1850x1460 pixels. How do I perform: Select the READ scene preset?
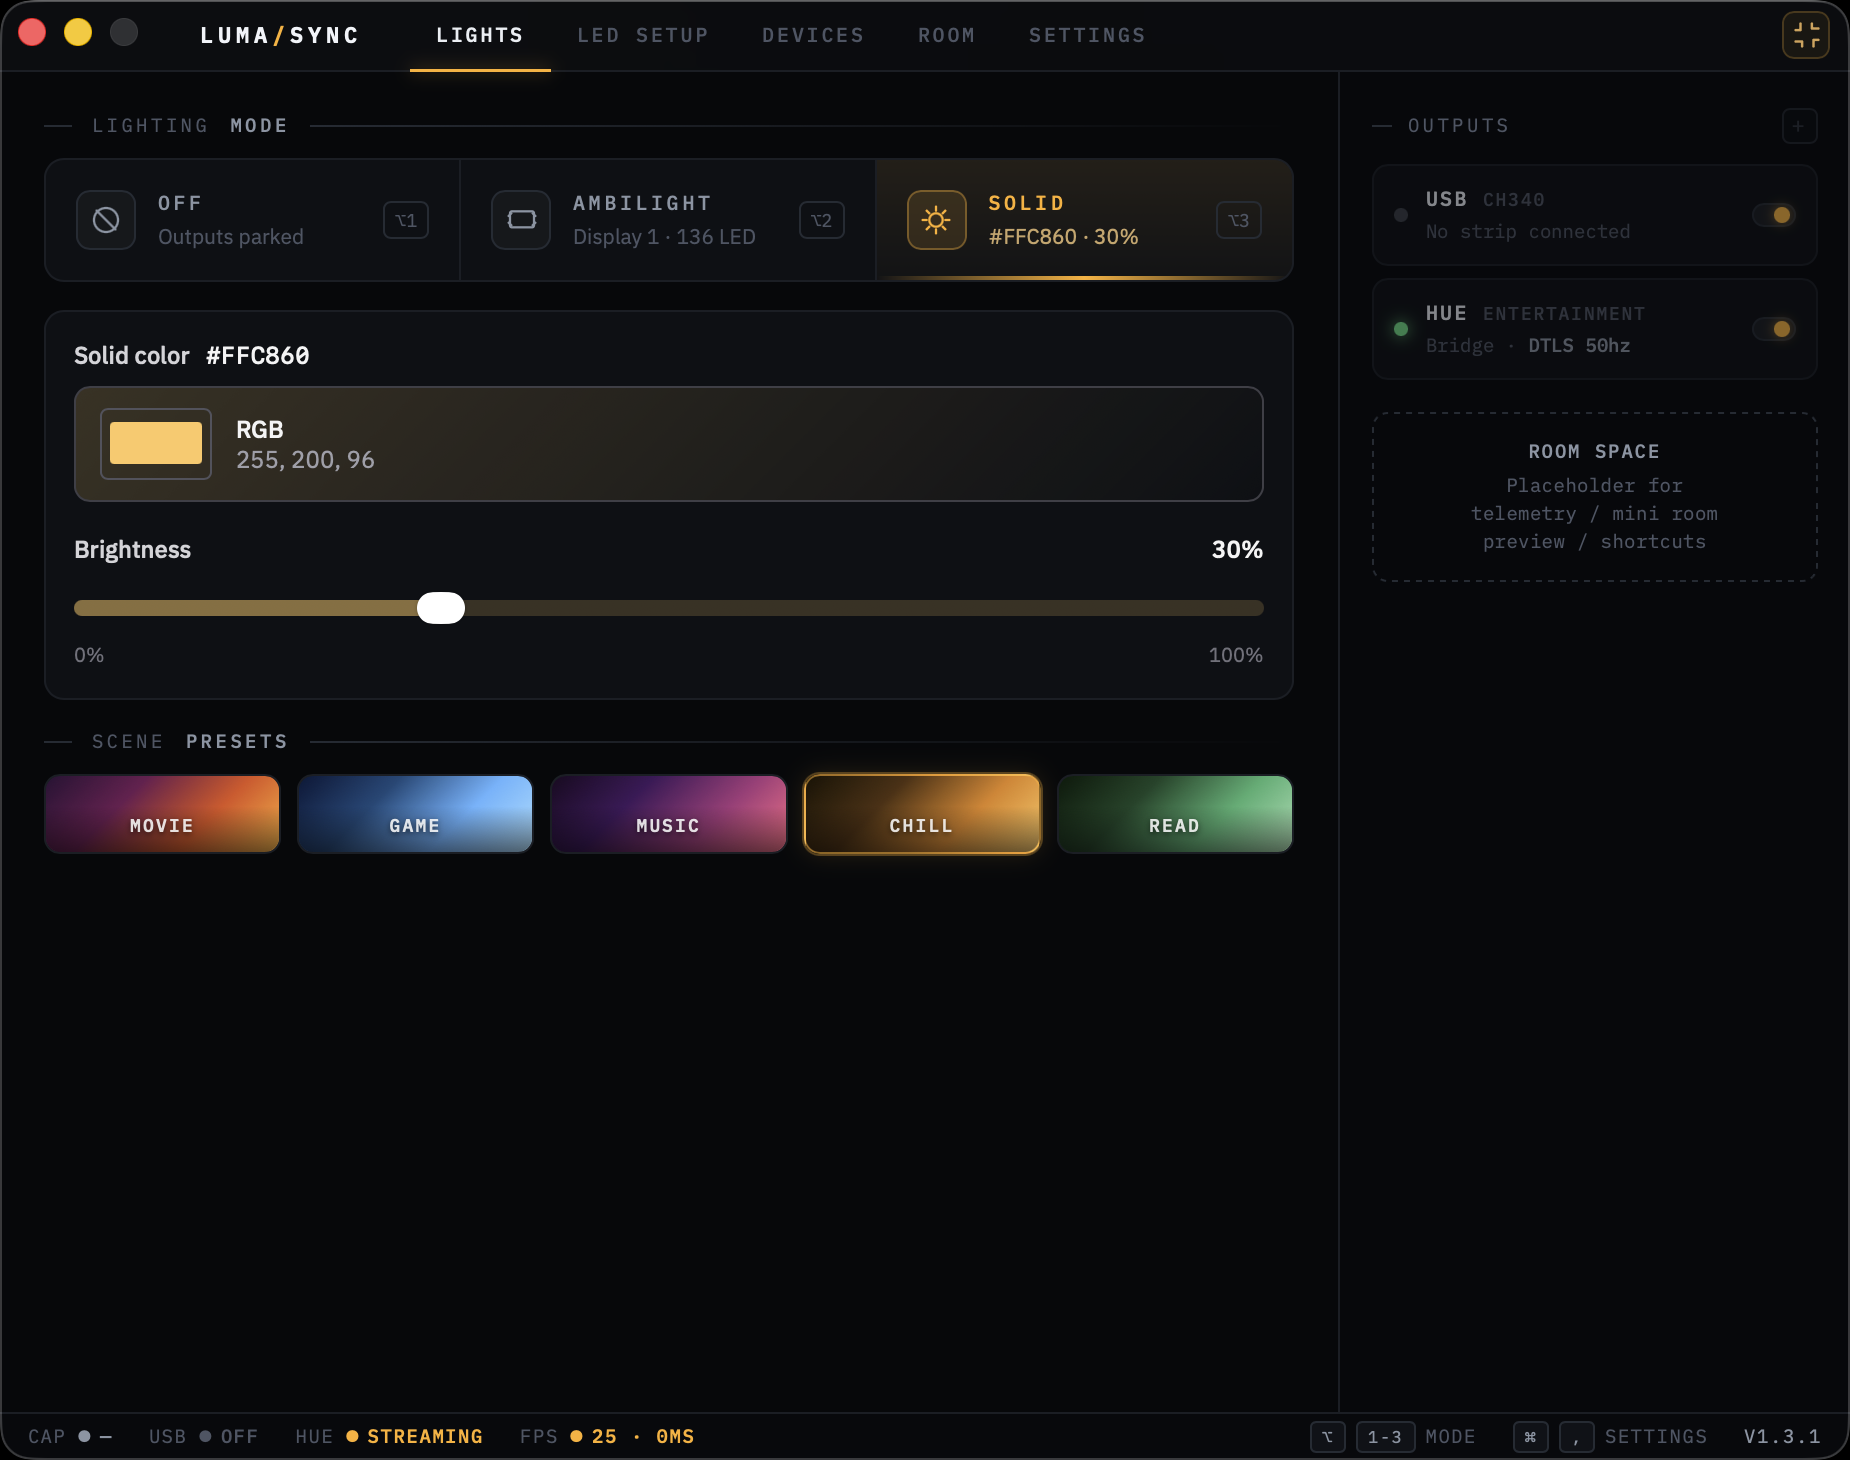[x=1174, y=814]
